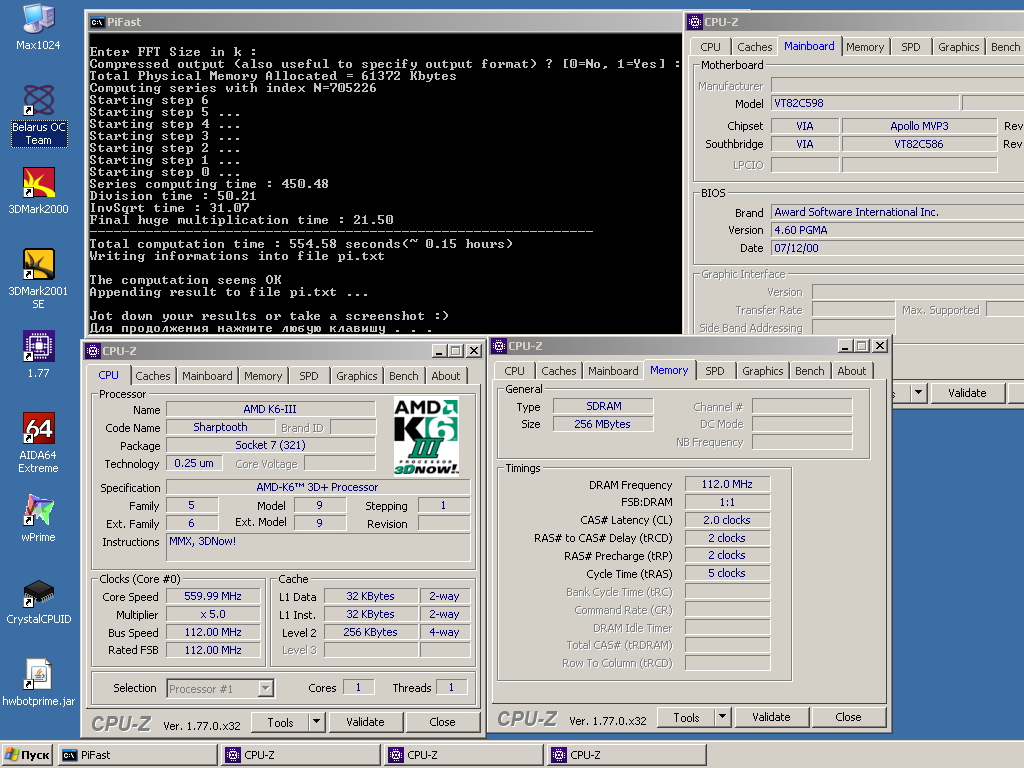Image resolution: width=1024 pixels, height=768 pixels.
Task: Click the Core Speed 559.99 MHz field
Action: 213,596
